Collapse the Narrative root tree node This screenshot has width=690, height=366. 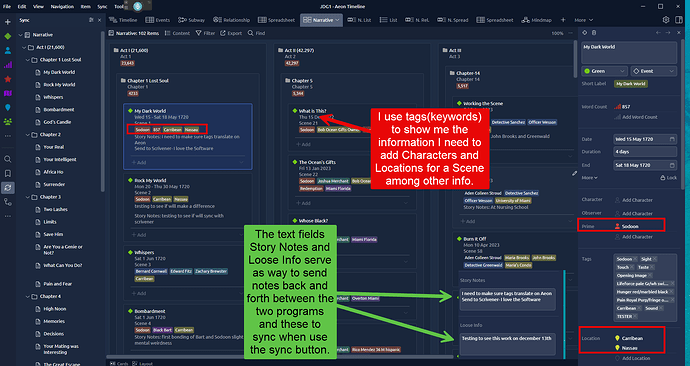(20, 35)
